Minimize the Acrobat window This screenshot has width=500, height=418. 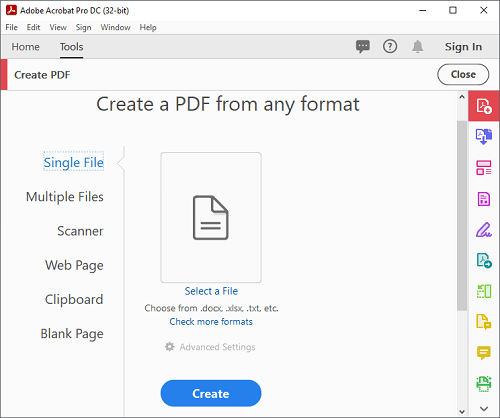point(423,10)
